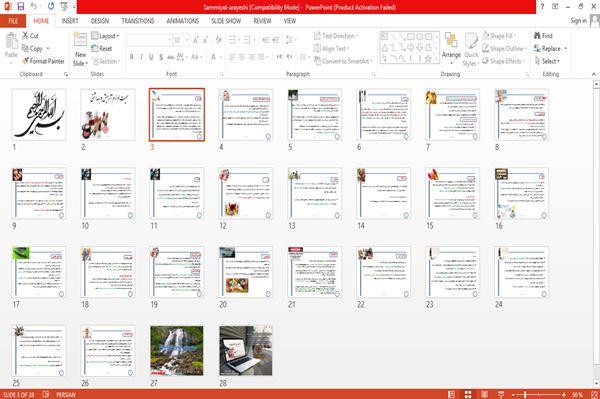The width and height of the screenshot is (600, 399).
Task: Click the Reset slide icon
Action: pyautogui.click(x=95, y=48)
